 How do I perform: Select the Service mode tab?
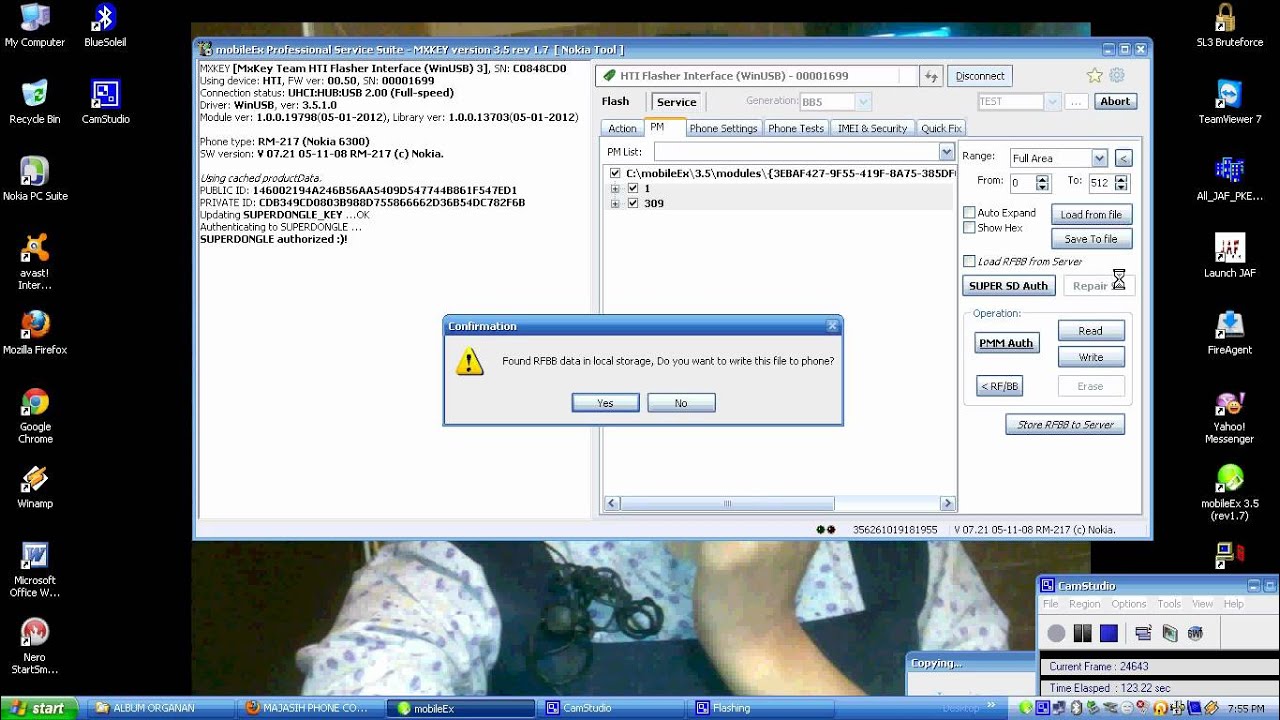pos(677,102)
